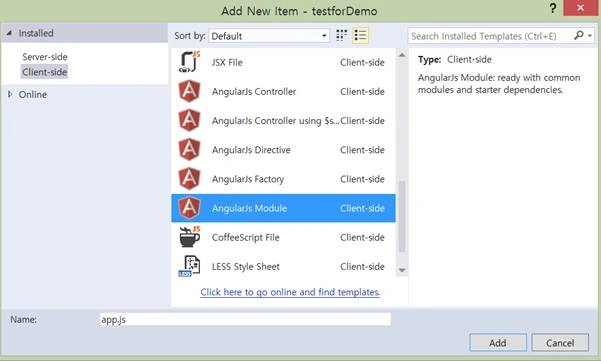Expand the Online tree node
601x361 pixels.
(10, 94)
